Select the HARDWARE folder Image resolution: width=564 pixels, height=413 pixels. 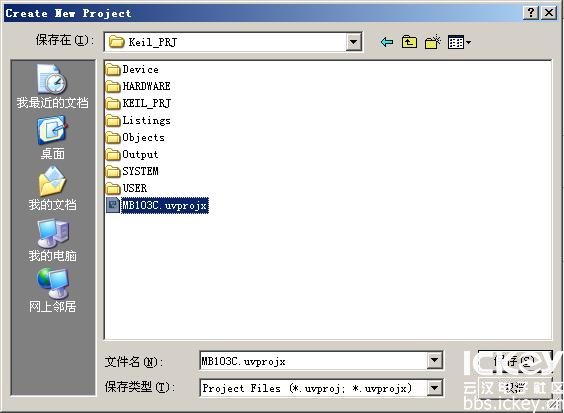(138, 86)
